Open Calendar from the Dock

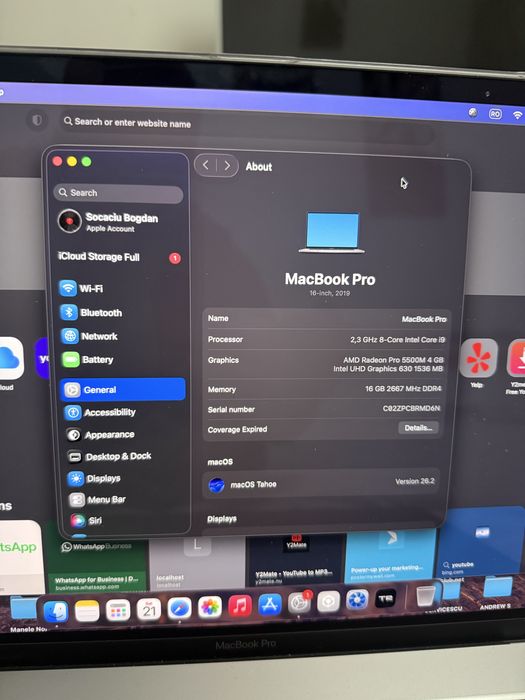coord(149,609)
